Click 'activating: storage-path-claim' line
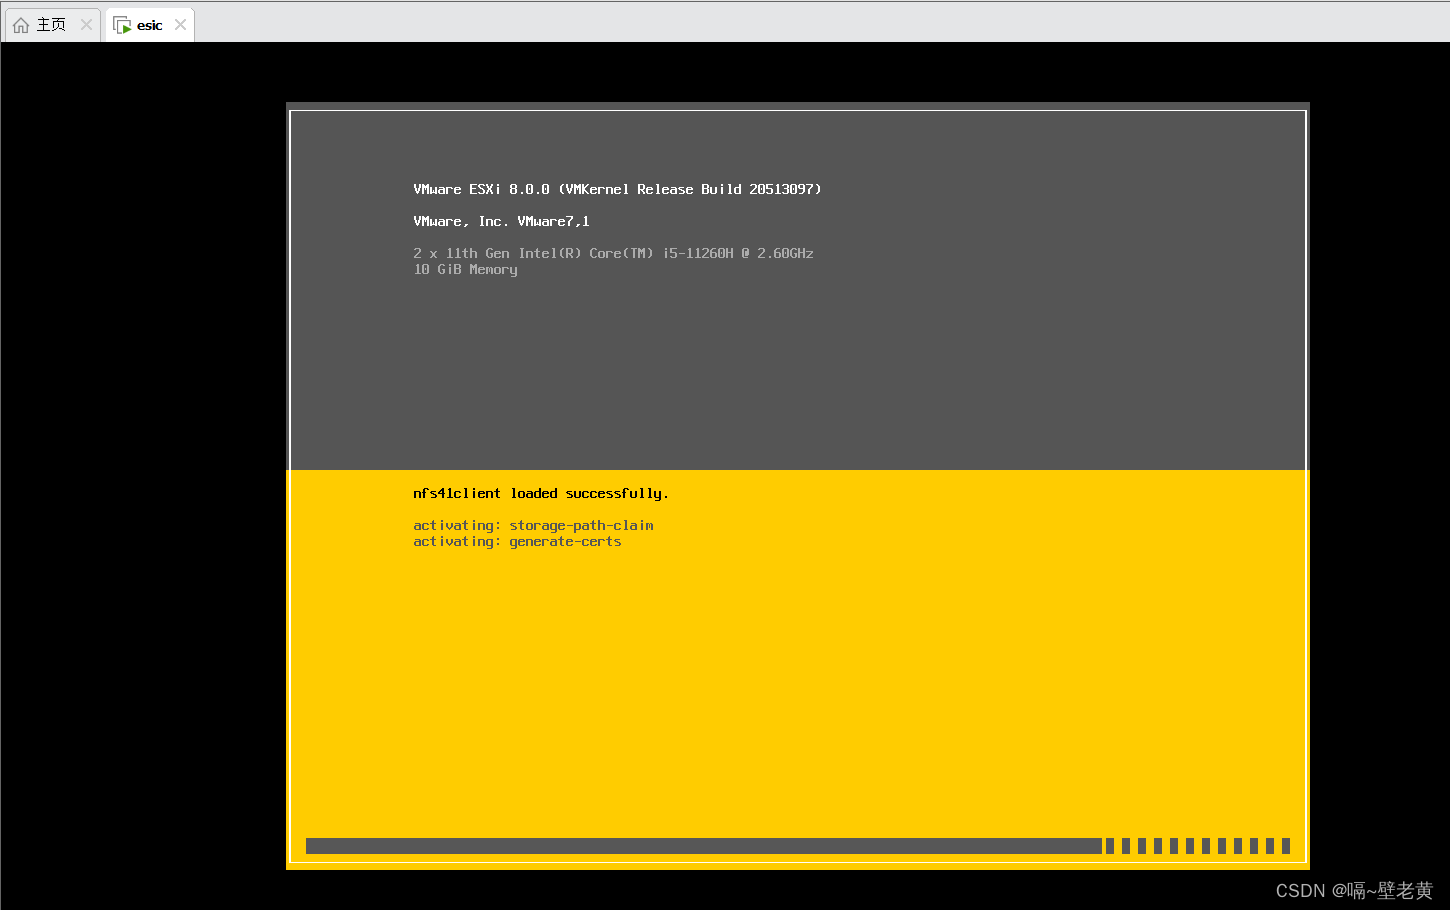 [533, 525]
